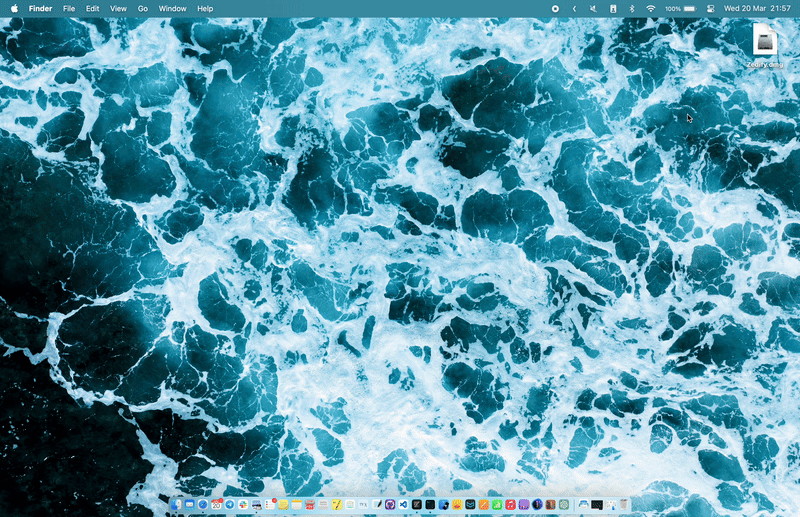Click the muted sound icon in menu bar
Viewport: 800px width, 517px height.
point(593,9)
